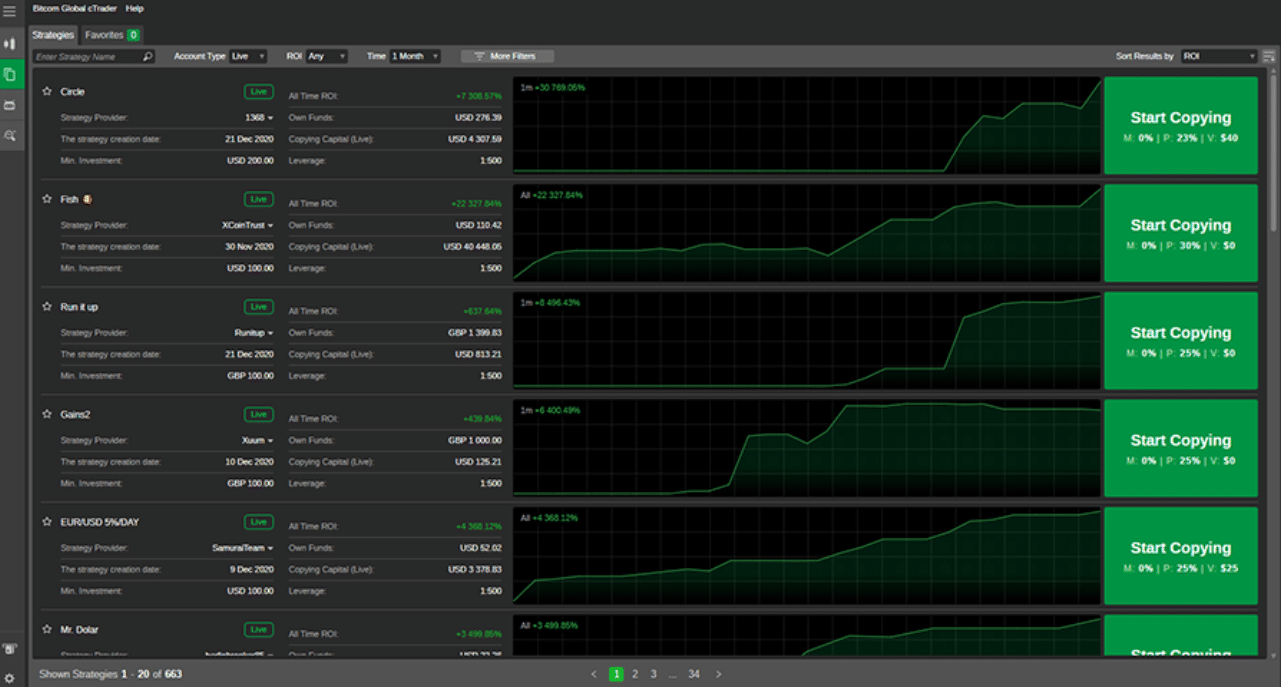Favorite the Circle strategy with its star
The height and width of the screenshot is (687, 1281).
click(47, 91)
